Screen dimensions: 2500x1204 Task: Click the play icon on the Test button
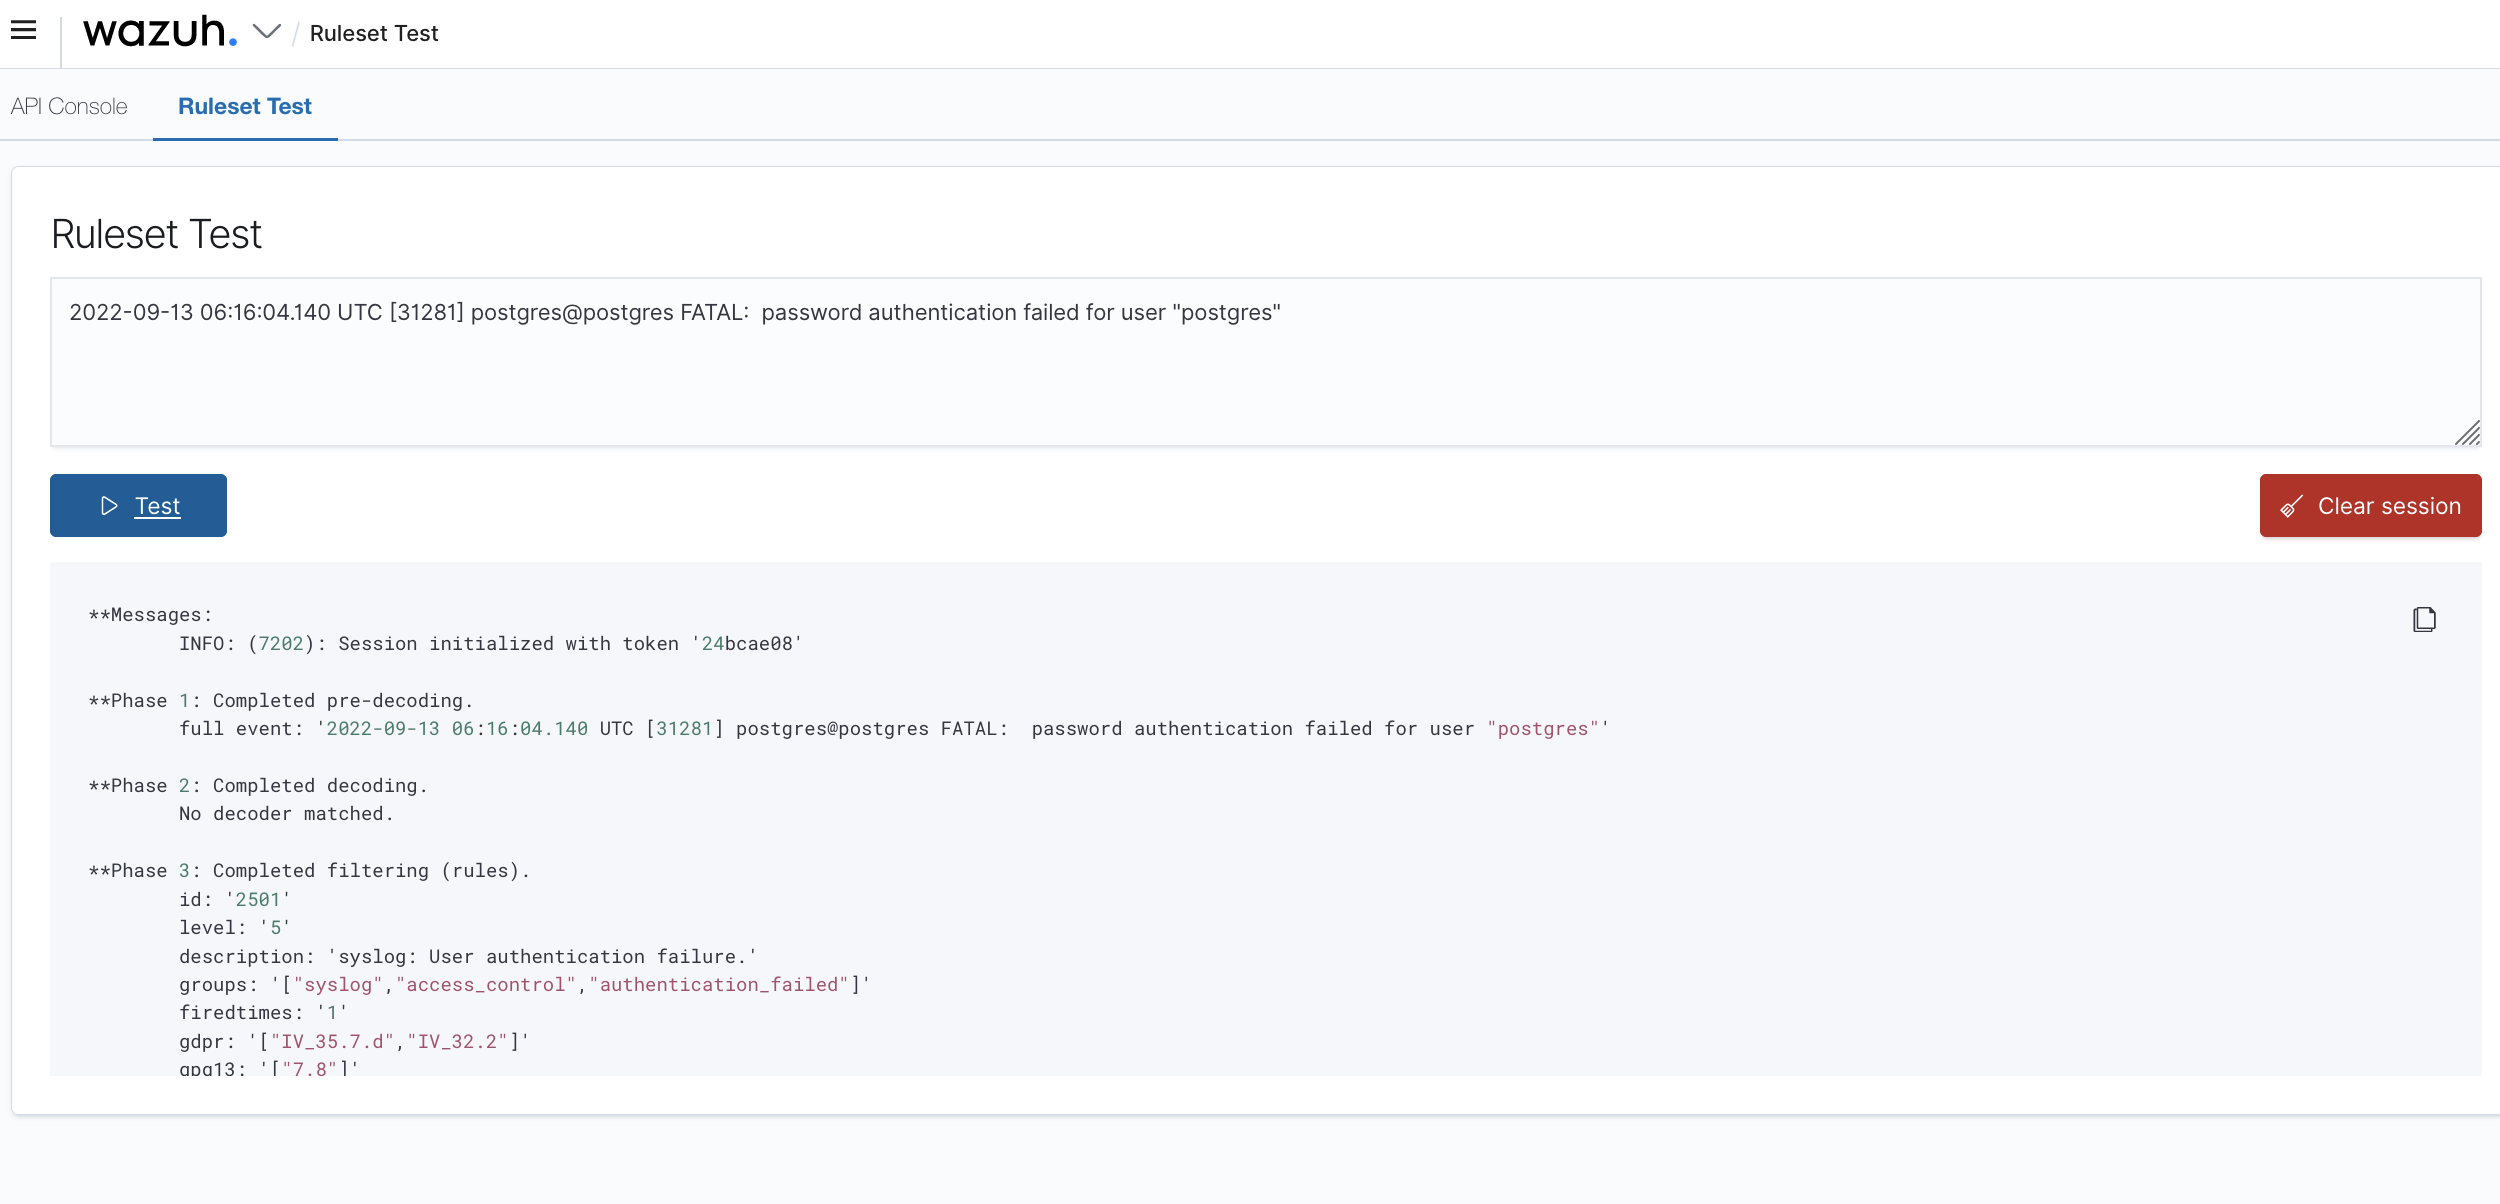(109, 506)
